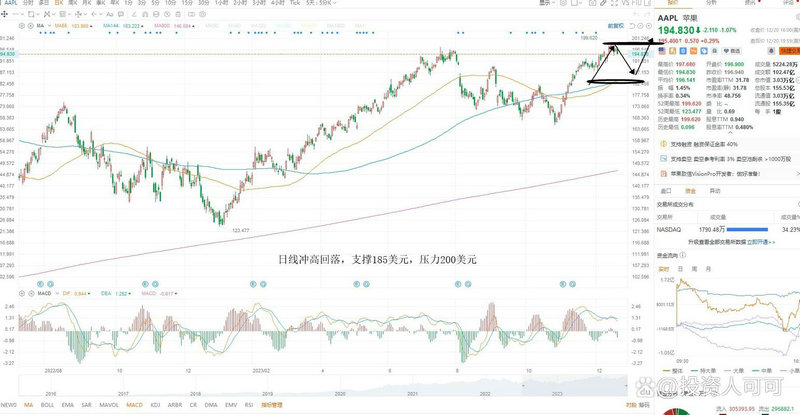
Task: Switch to the 资金 tab in side panel
Action: [x=690, y=191]
